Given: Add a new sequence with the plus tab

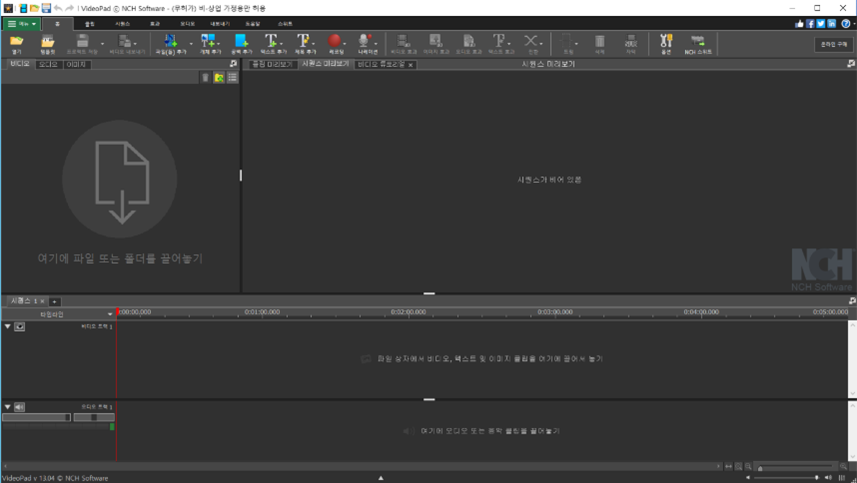Looking at the screenshot, I should pyautogui.click(x=55, y=302).
